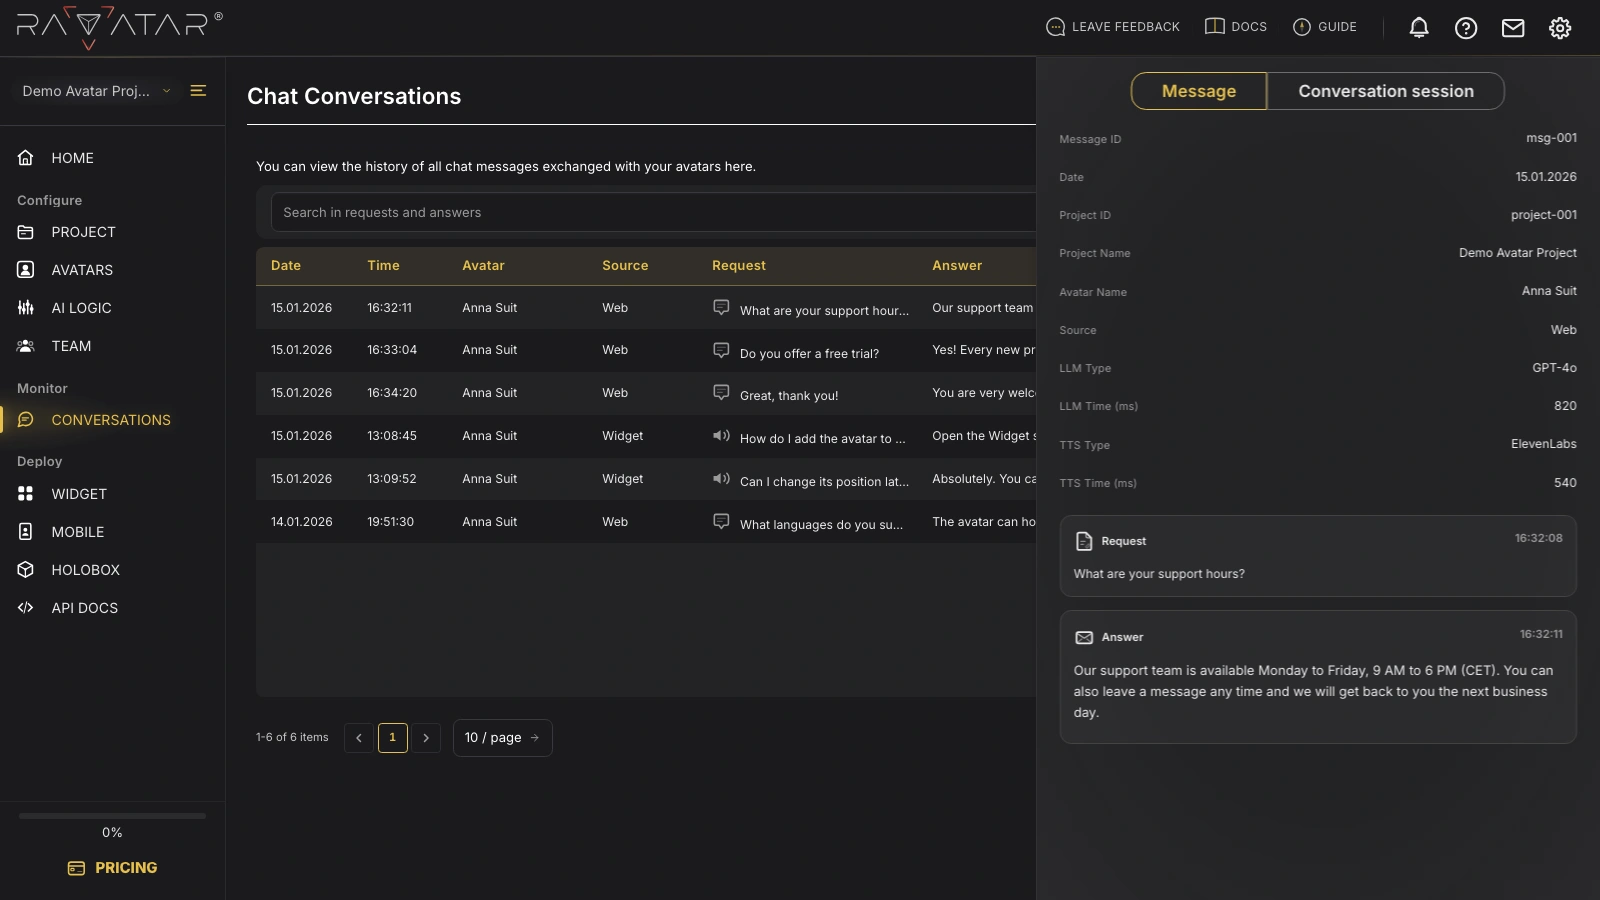Click the msg-001 message ID value
This screenshot has width=1600, height=900.
[1551, 138]
